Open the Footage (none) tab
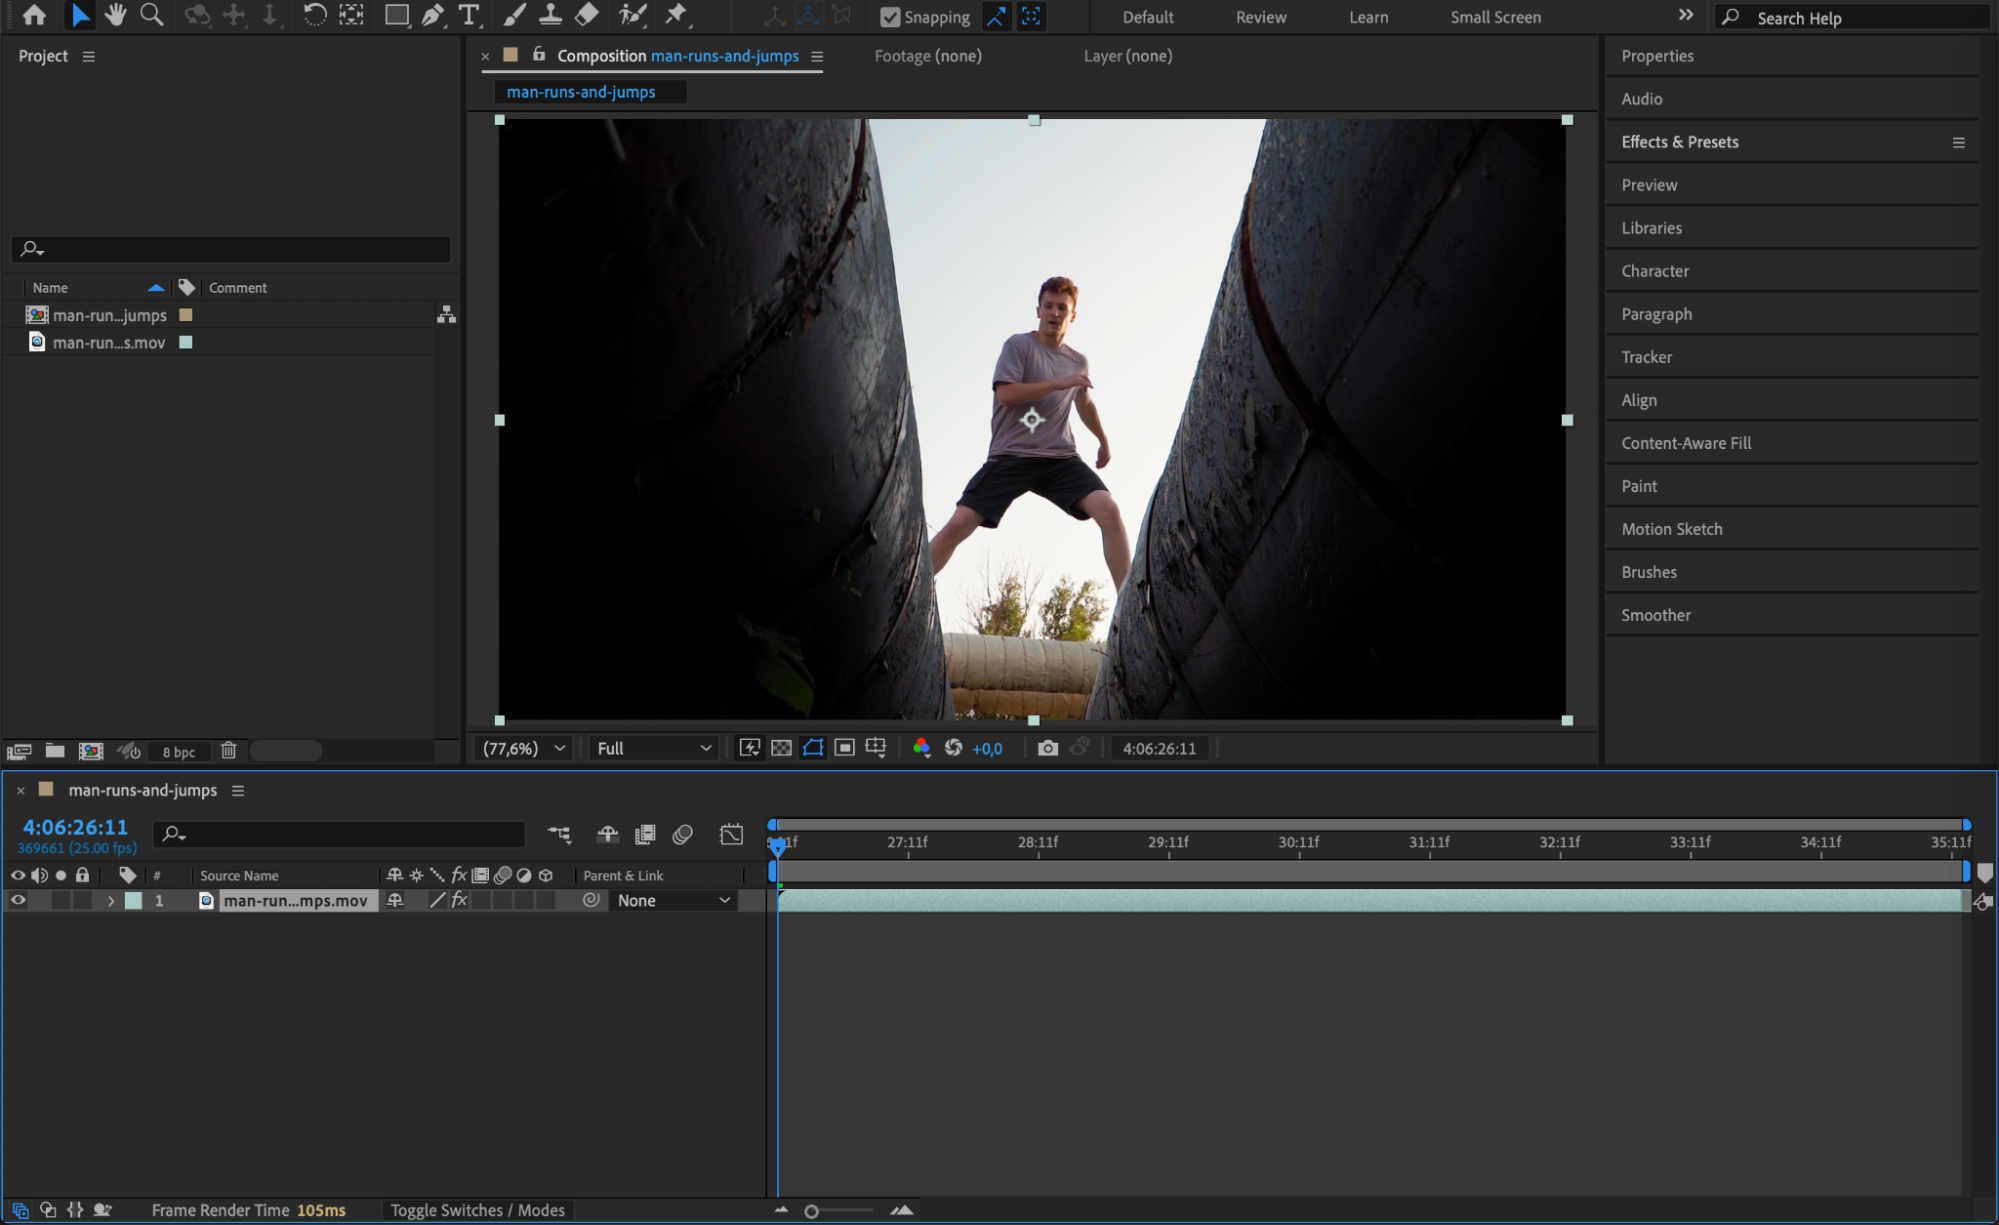This screenshot has width=1999, height=1225. pos(927,56)
